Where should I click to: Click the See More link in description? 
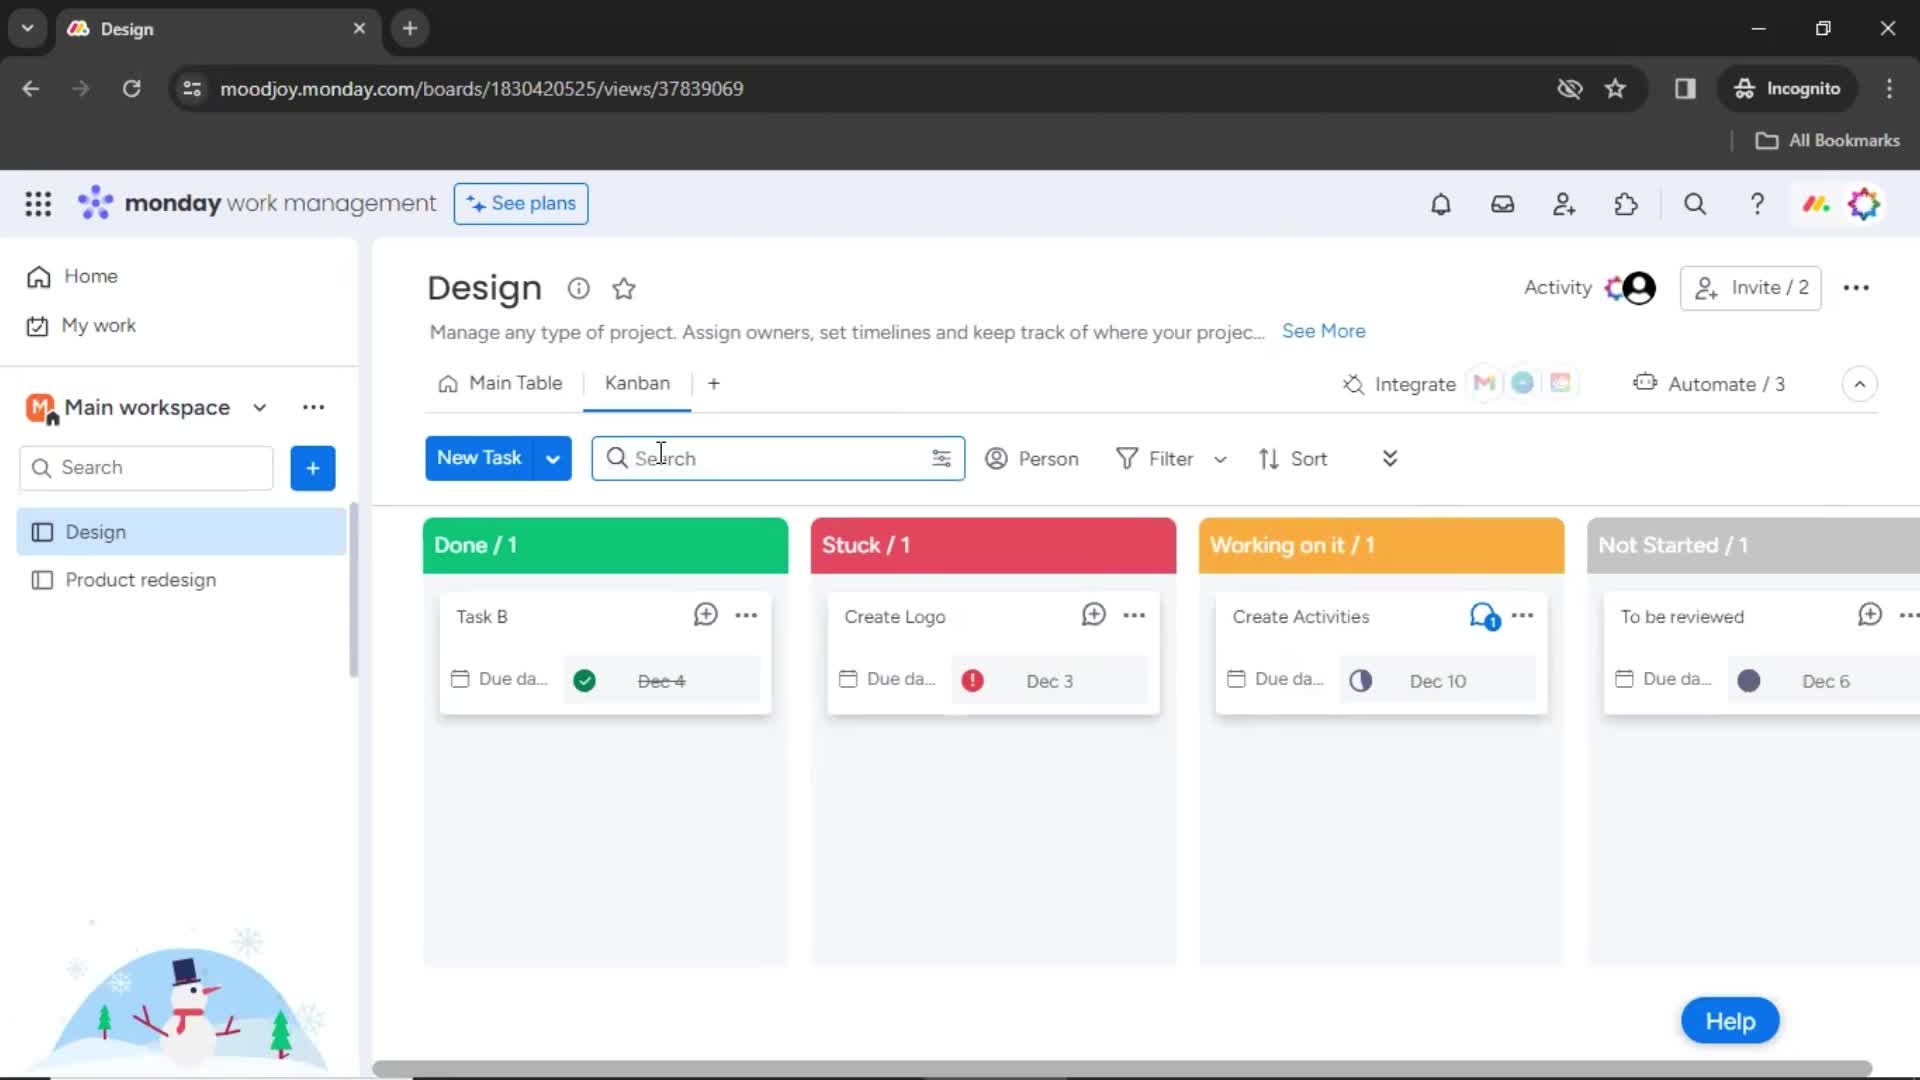pos(1323,330)
